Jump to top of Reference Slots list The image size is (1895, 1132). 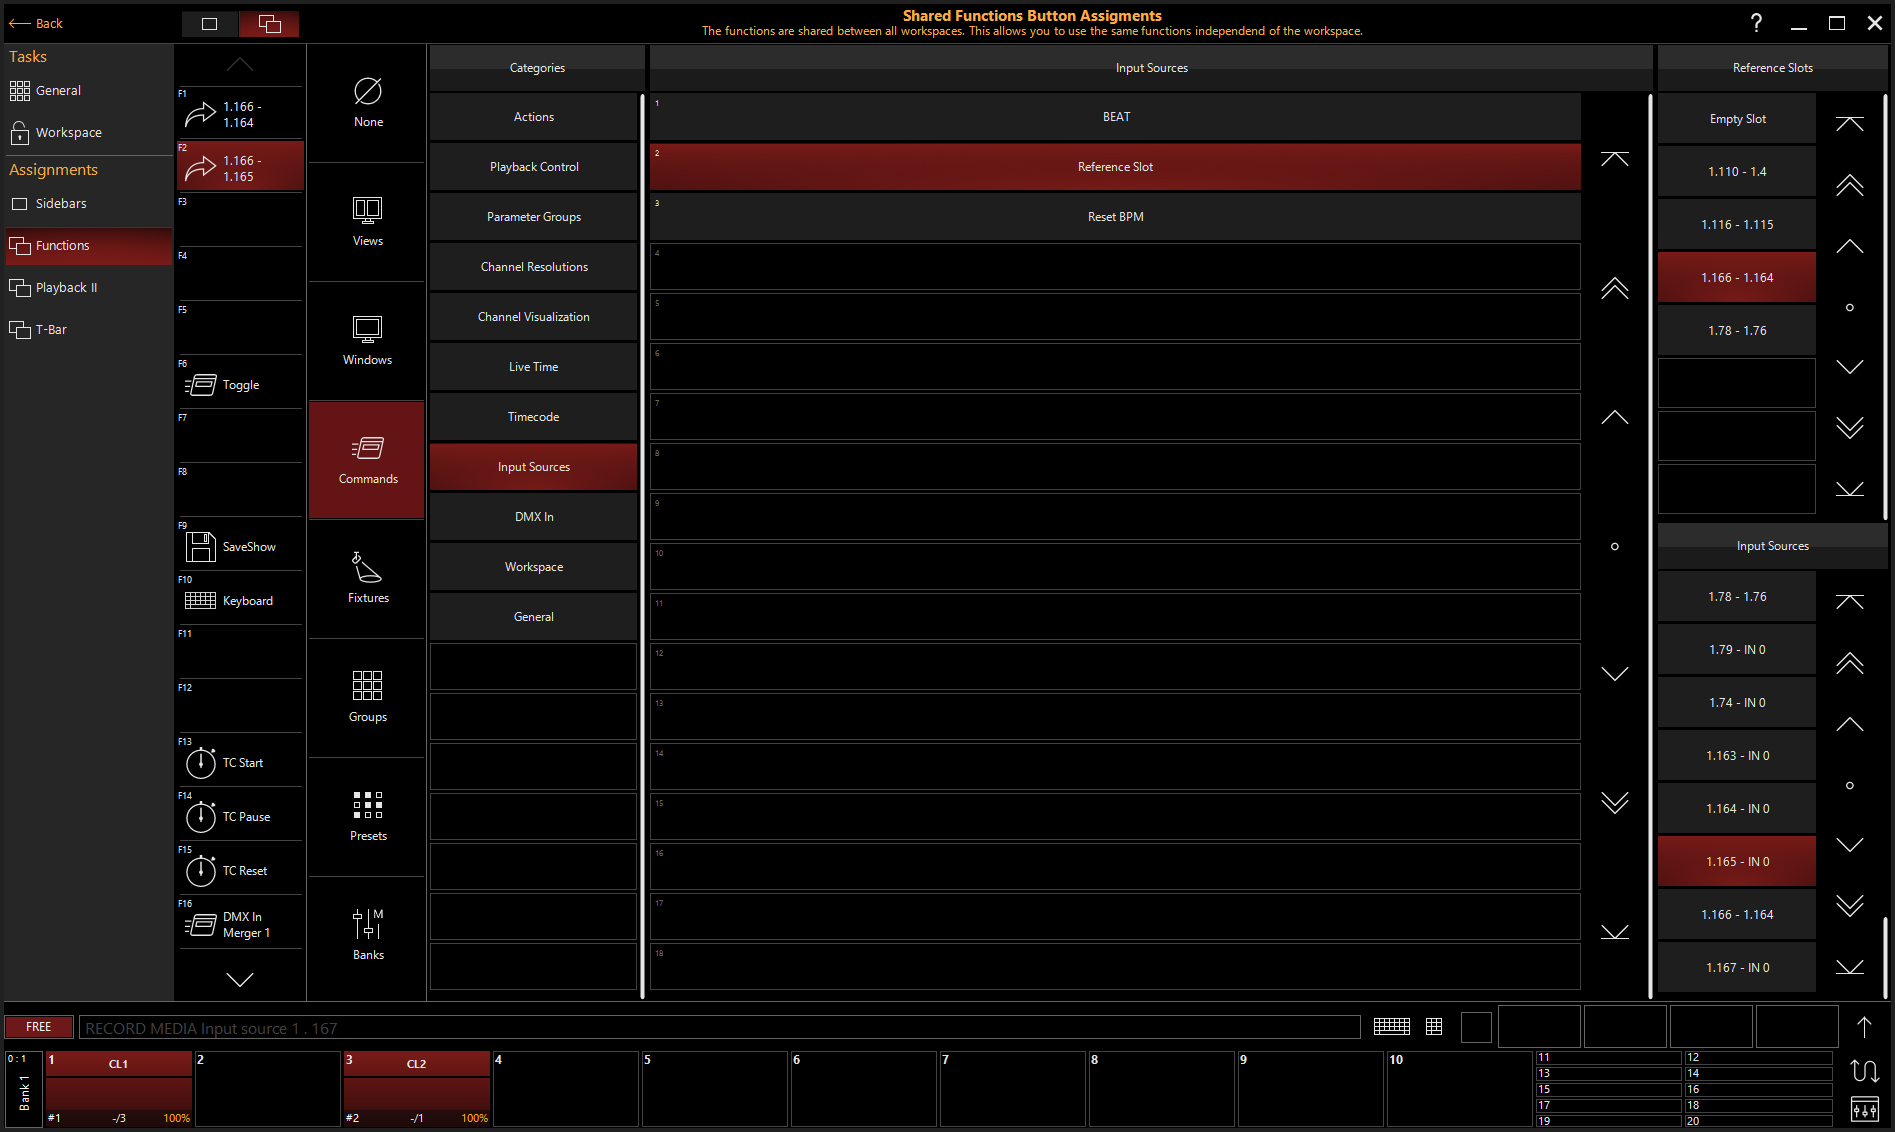(1849, 124)
